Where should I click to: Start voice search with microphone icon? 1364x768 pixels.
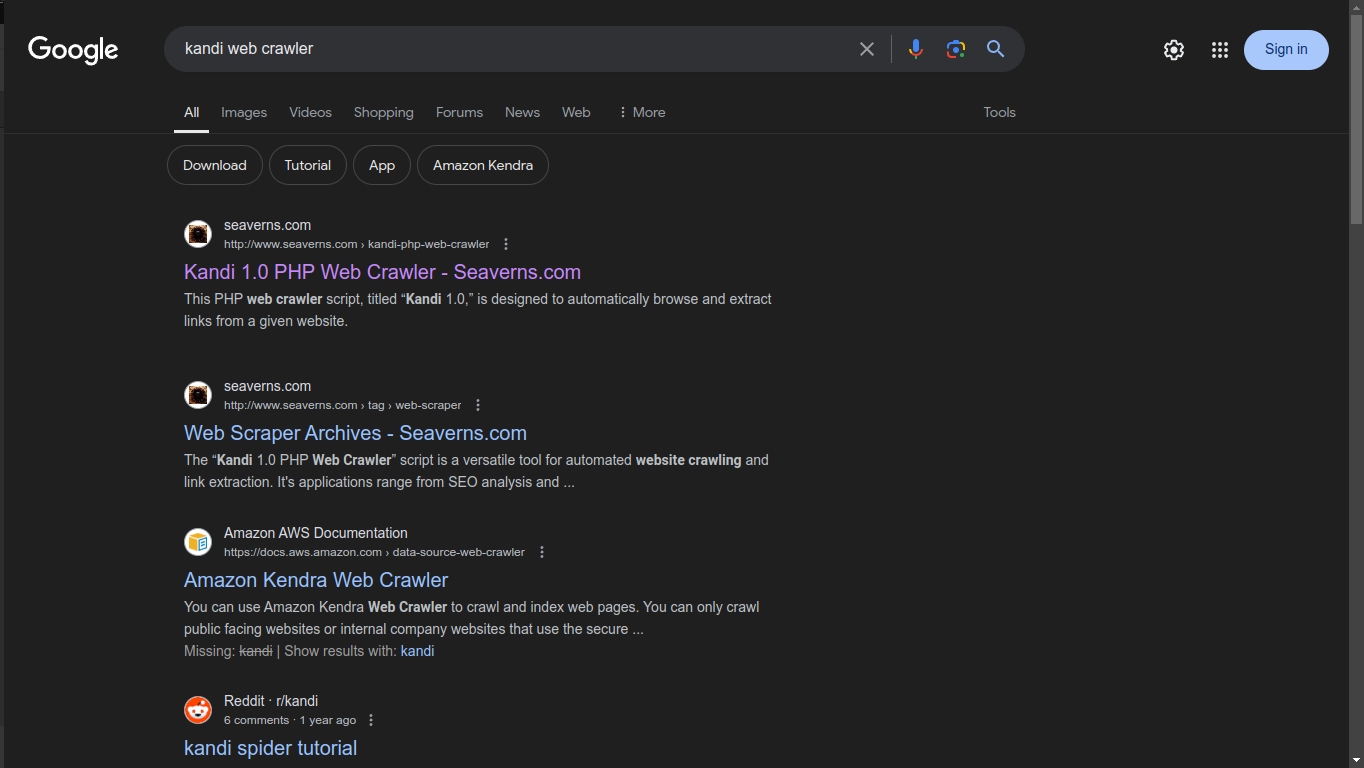click(x=915, y=49)
